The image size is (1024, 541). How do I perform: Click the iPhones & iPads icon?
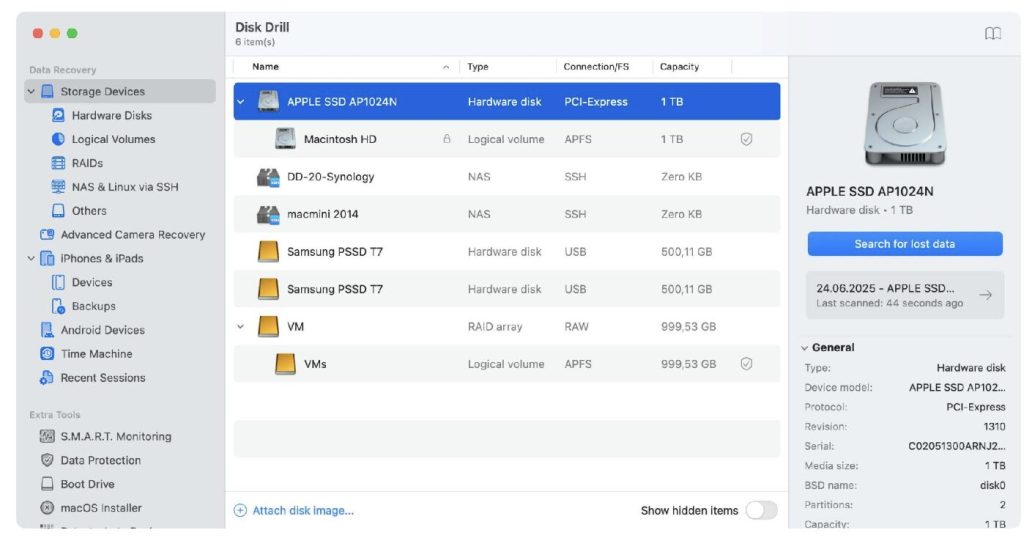click(47, 258)
